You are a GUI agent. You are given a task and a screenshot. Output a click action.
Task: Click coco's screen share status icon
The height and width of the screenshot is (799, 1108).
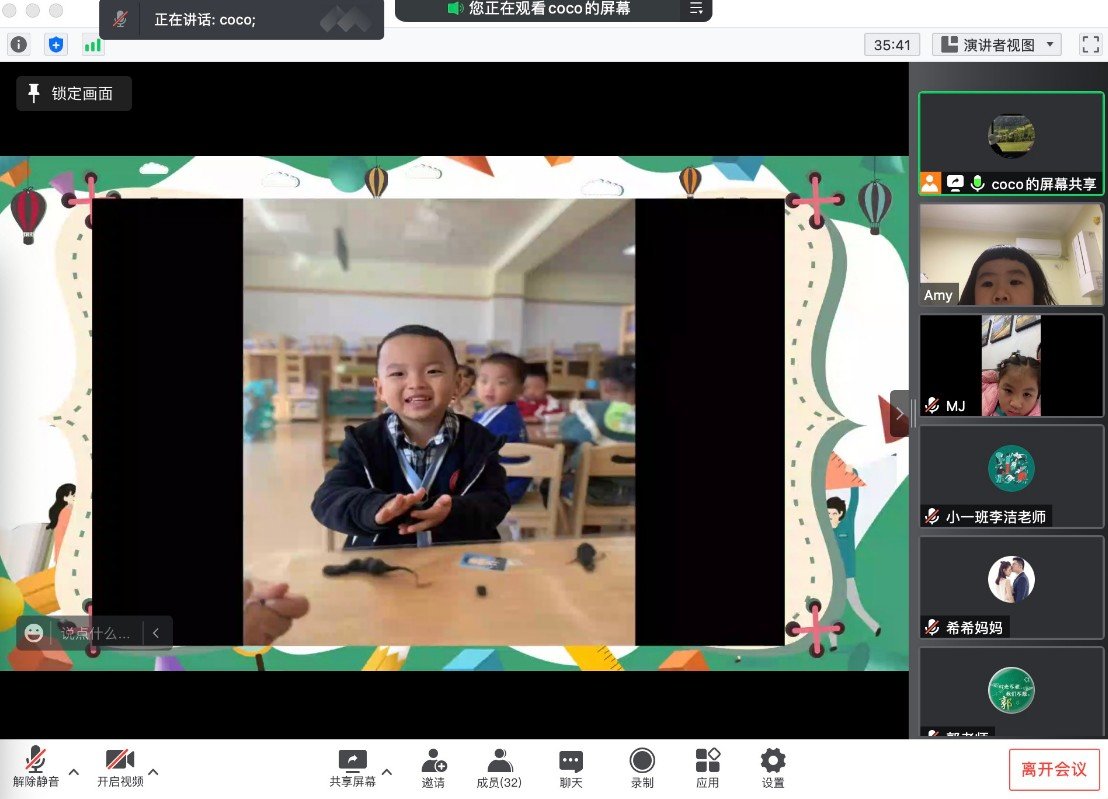955,184
